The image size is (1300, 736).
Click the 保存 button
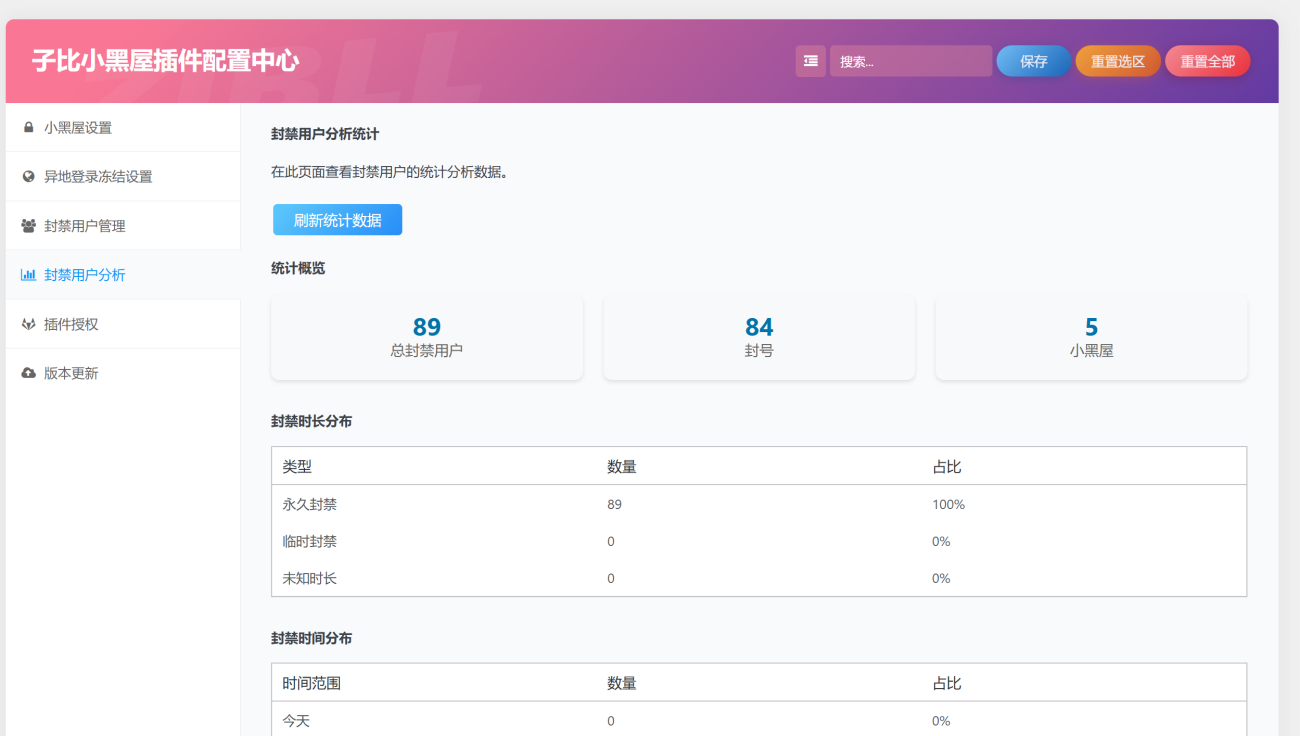(x=1033, y=61)
